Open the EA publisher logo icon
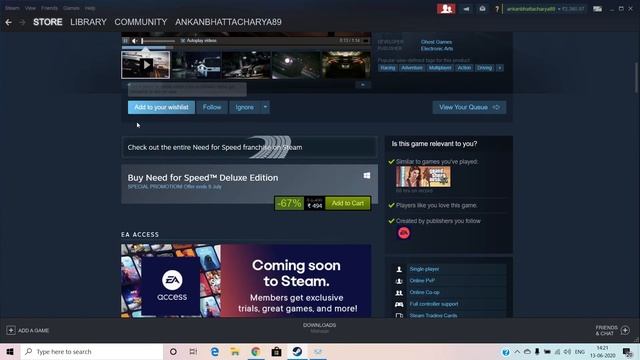Screen dimensions: 640x360 pos(404,233)
